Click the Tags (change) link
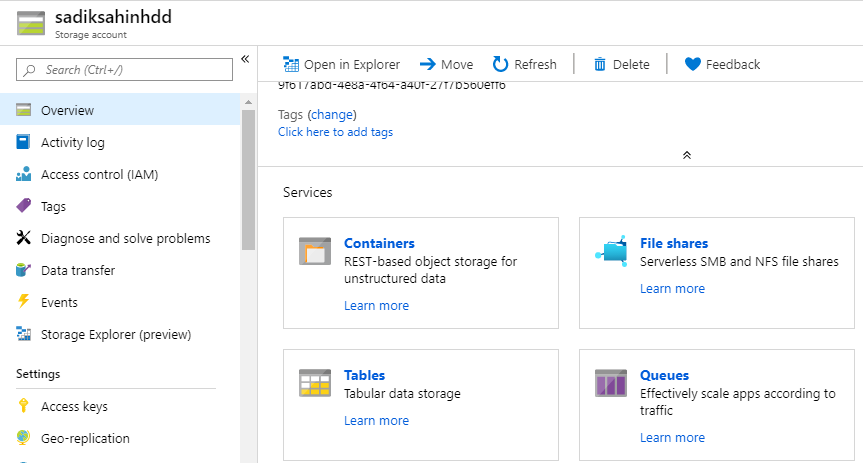The width and height of the screenshot is (863, 463). [332, 115]
